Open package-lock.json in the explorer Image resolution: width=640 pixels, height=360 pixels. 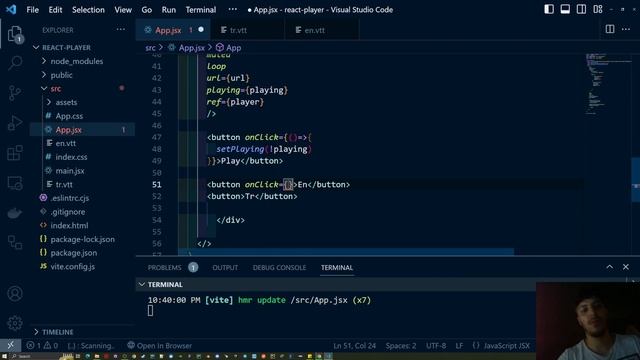[82, 239]
